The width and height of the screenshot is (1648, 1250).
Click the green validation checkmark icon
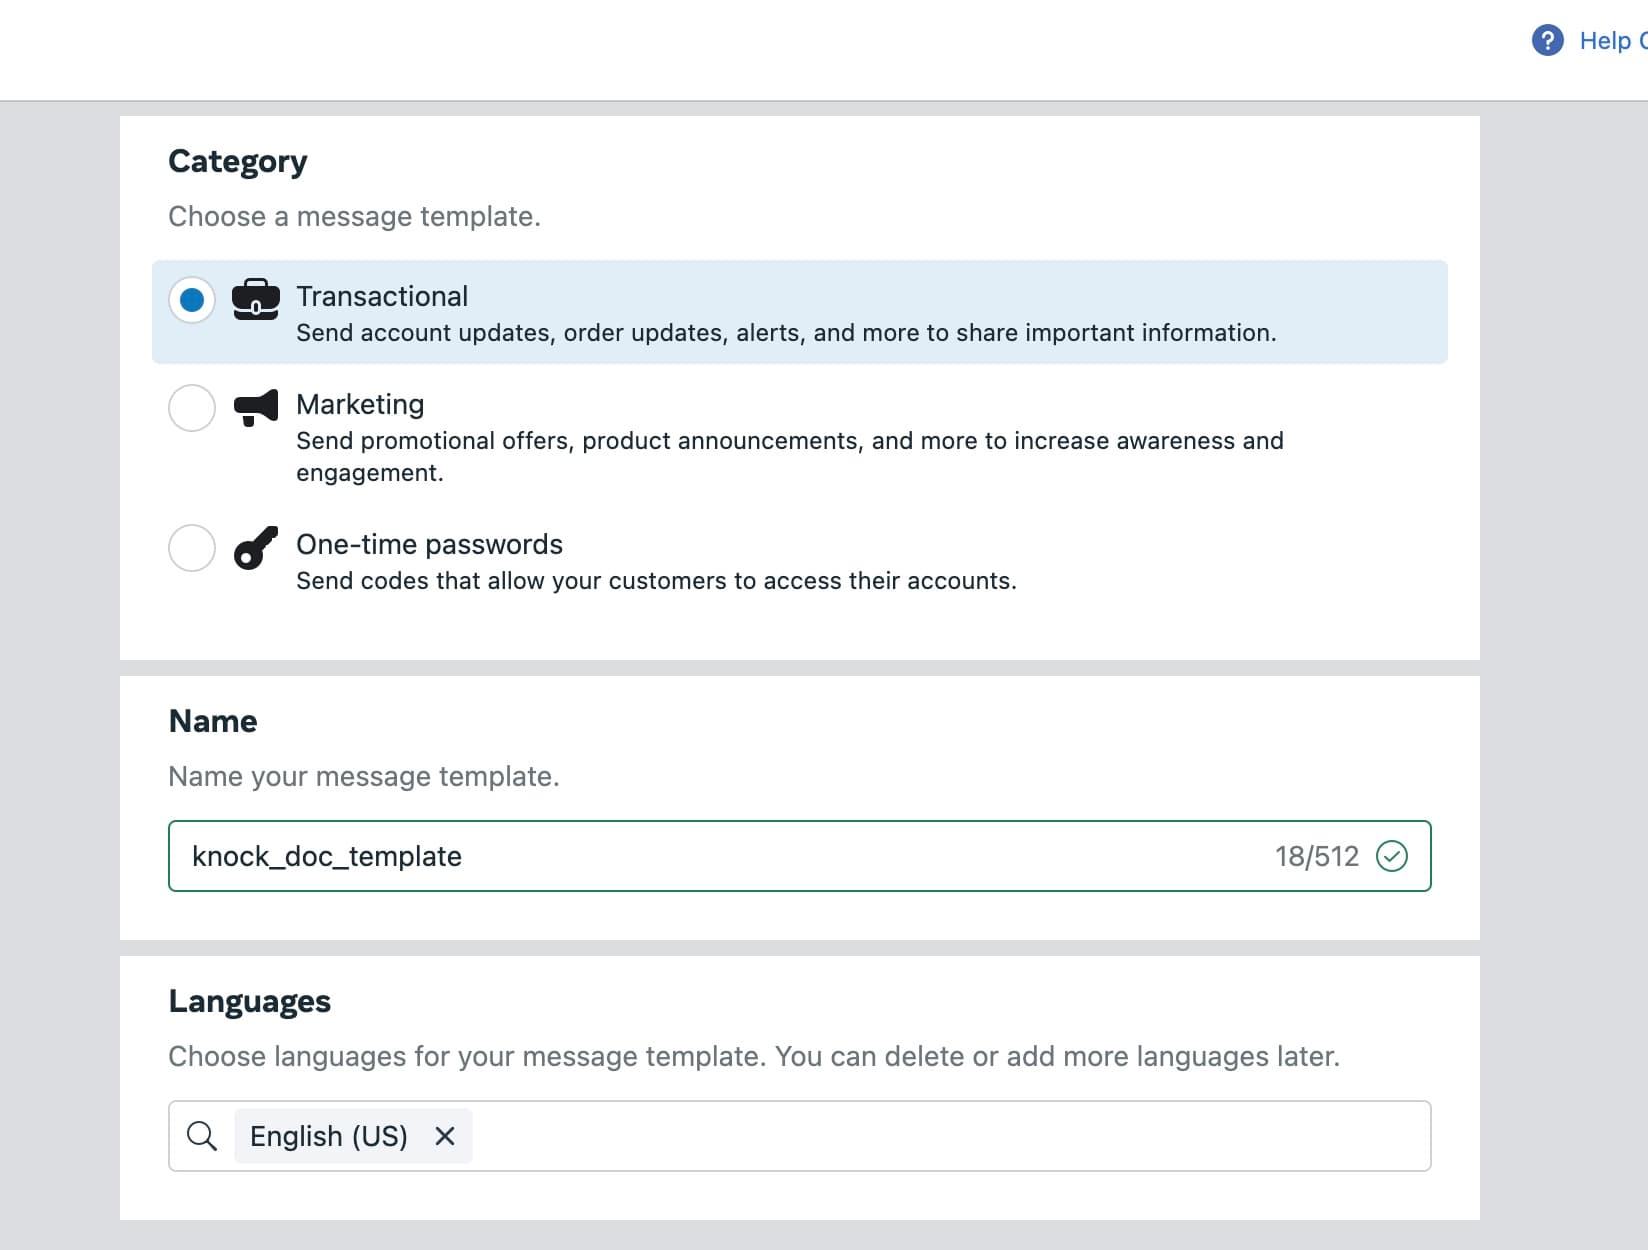click(1392, 856)
